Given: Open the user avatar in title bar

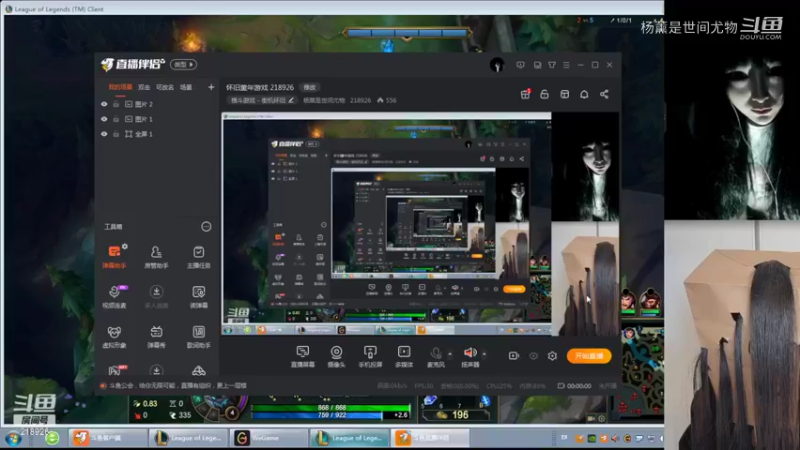Looking at the screenshot, I should (497, 65).
